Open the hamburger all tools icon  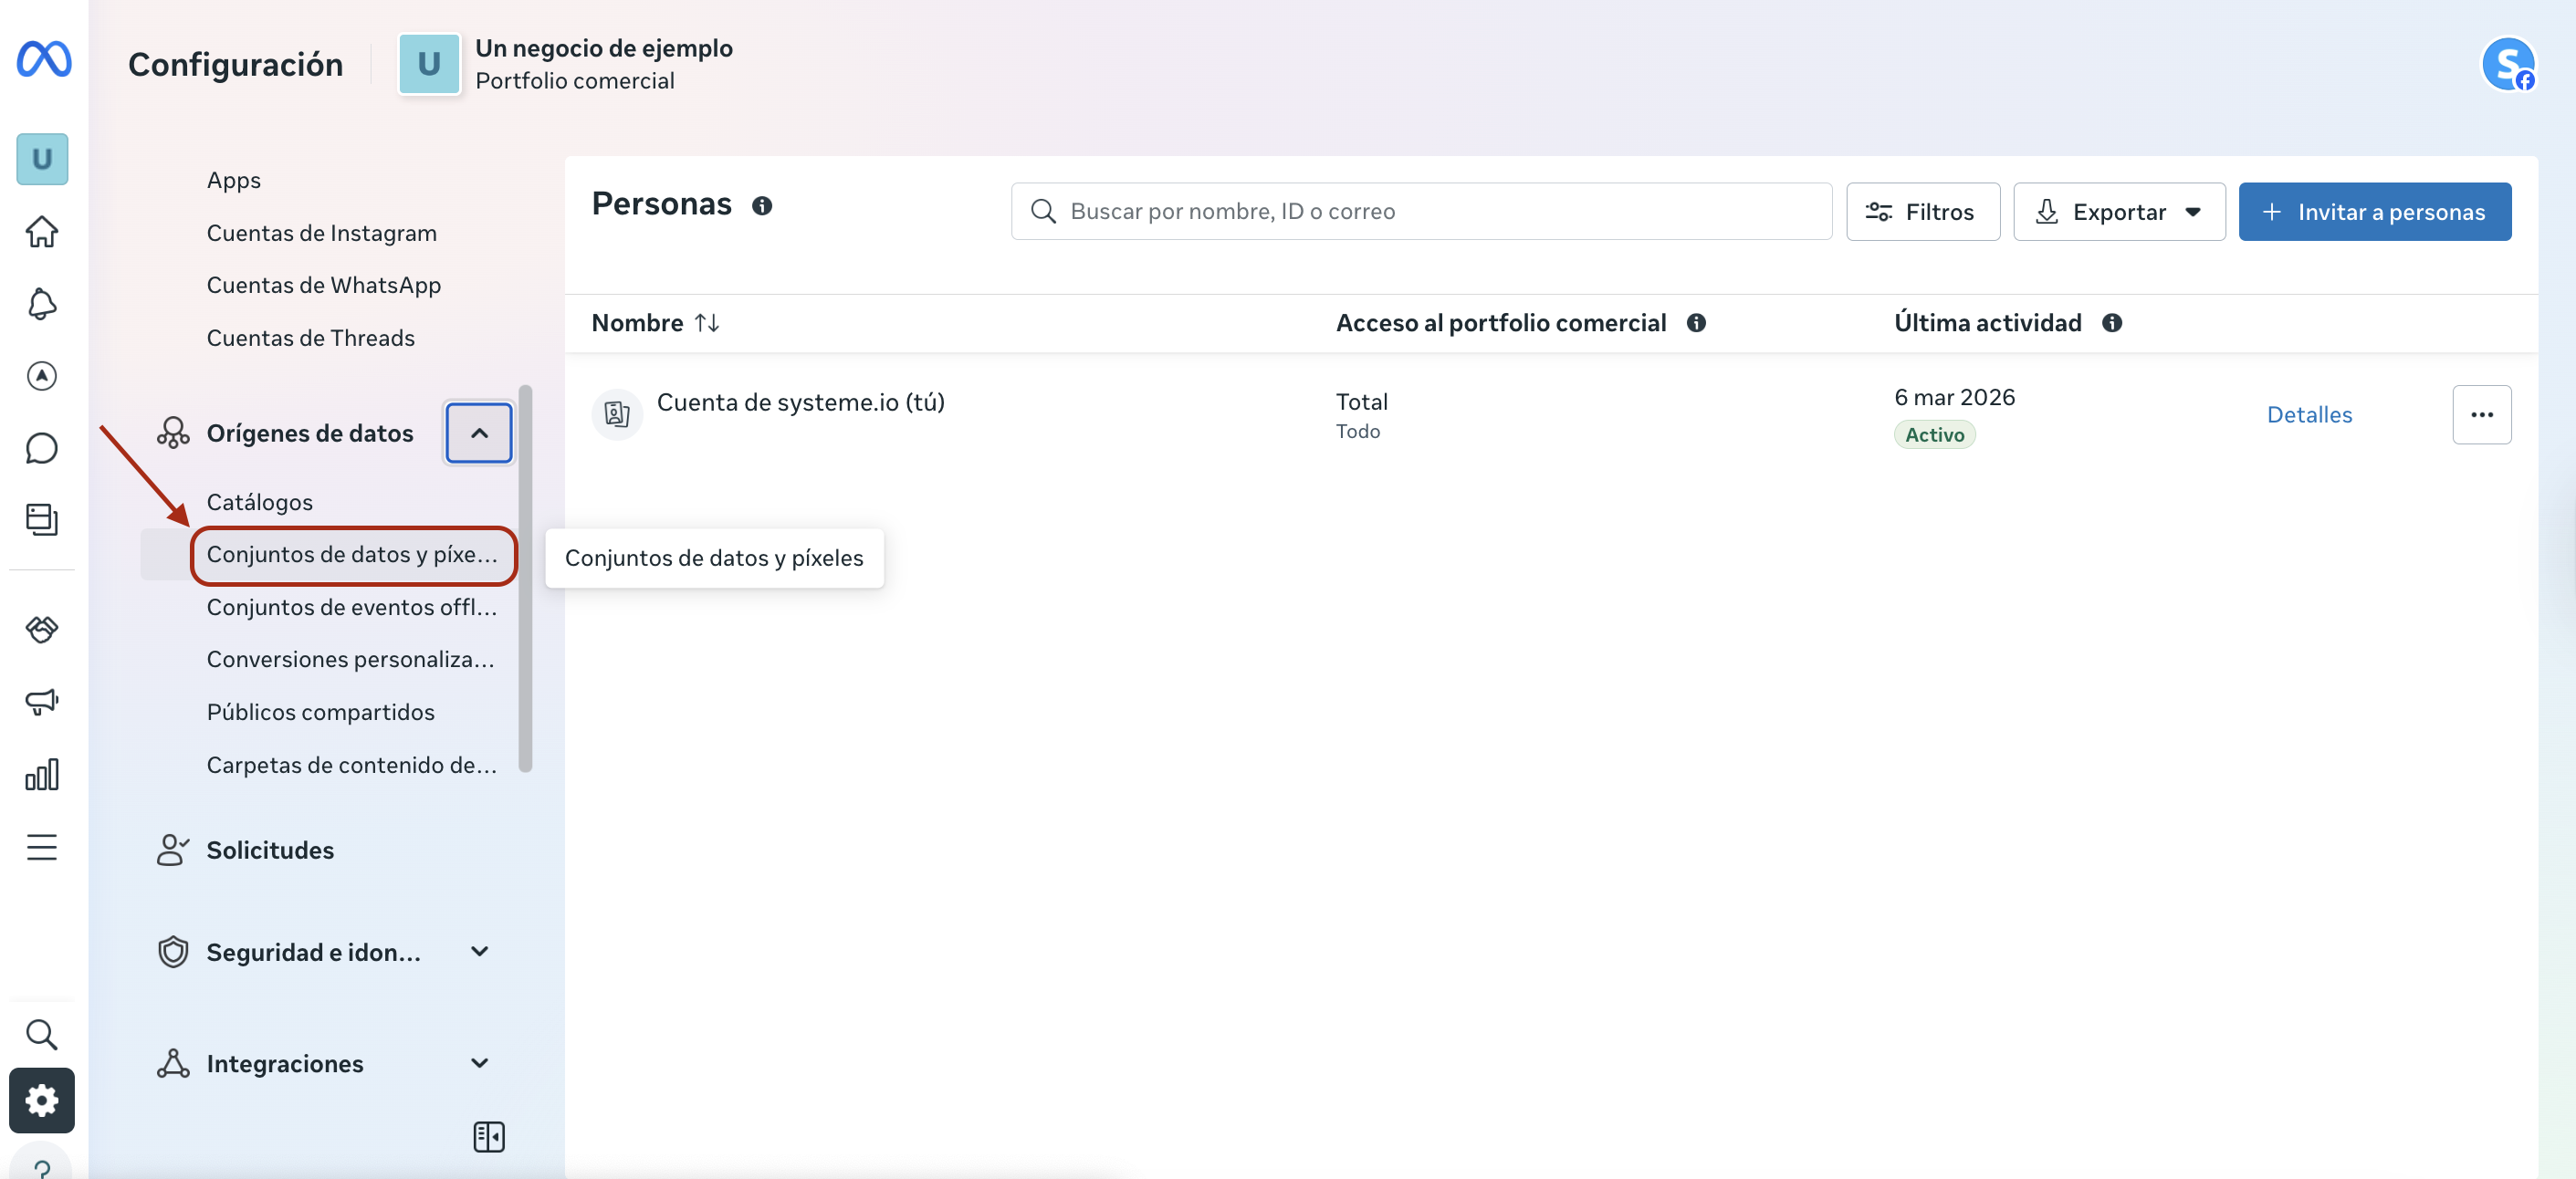[x=41, y=847]
